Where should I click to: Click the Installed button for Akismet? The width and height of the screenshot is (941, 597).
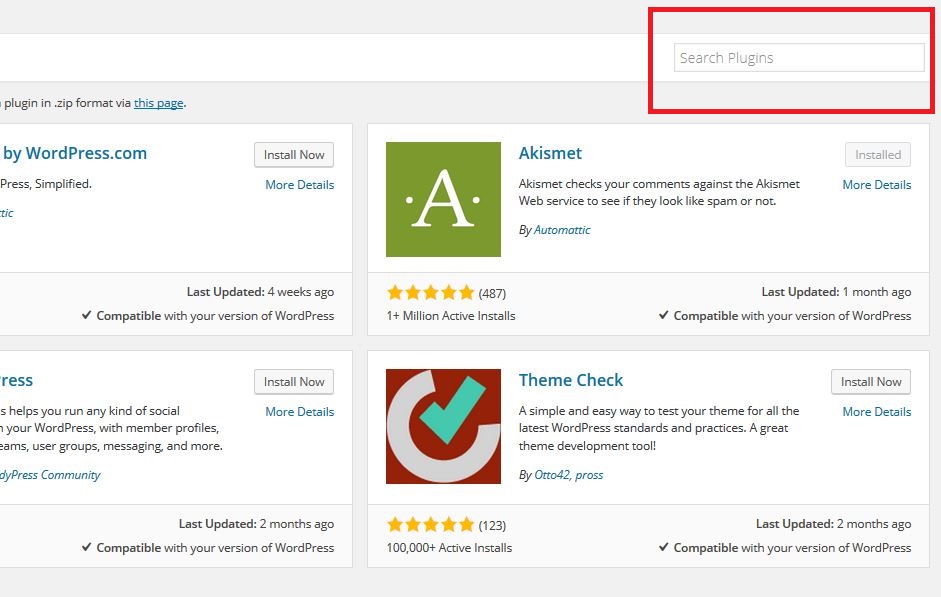click(x=878, y=155)
